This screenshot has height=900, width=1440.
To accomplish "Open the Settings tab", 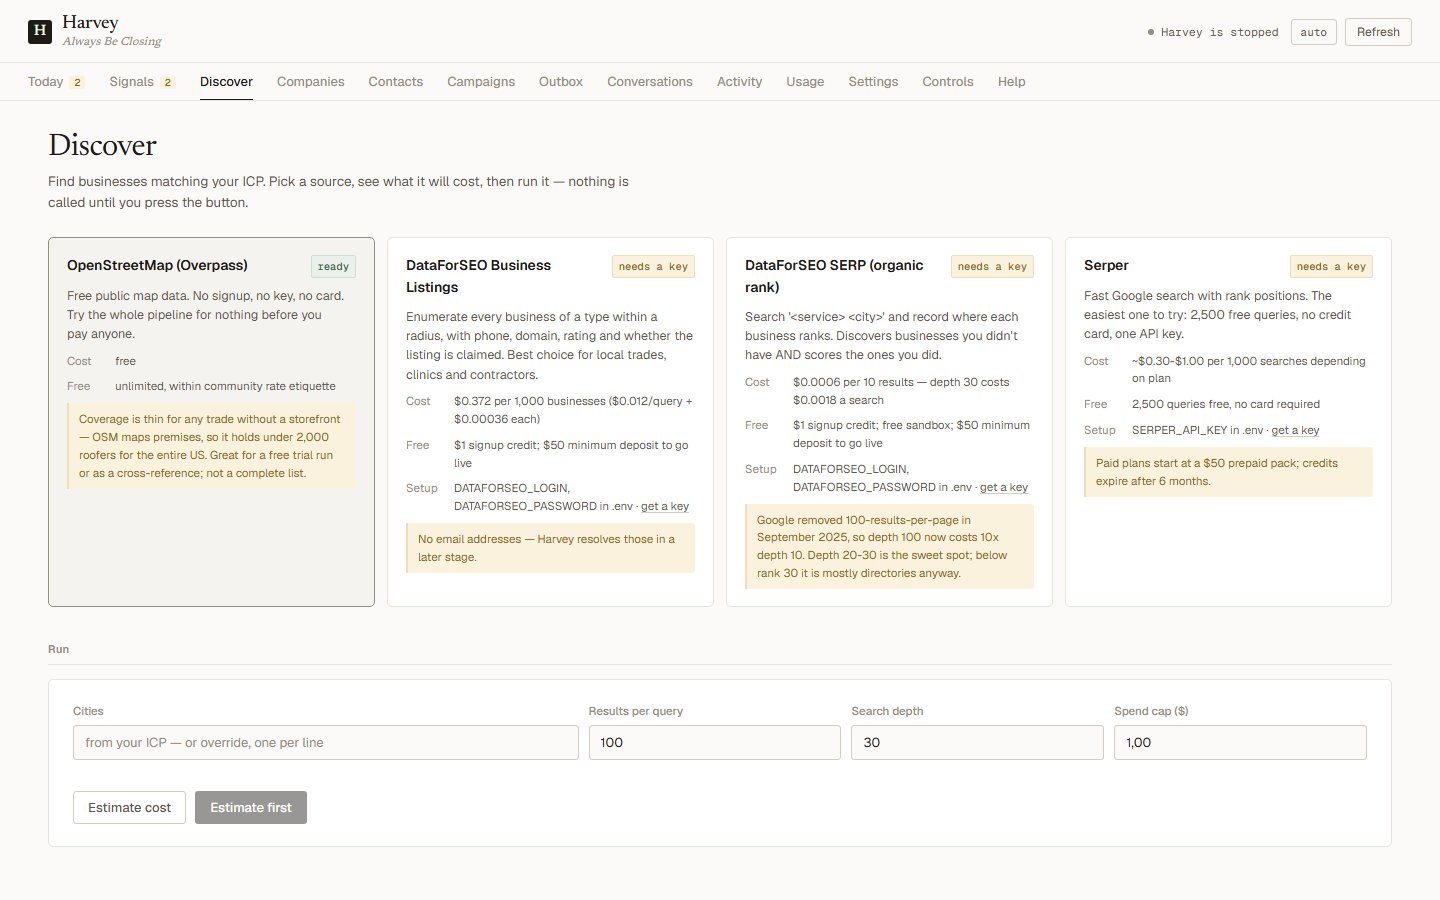I will tap(873, 82).
